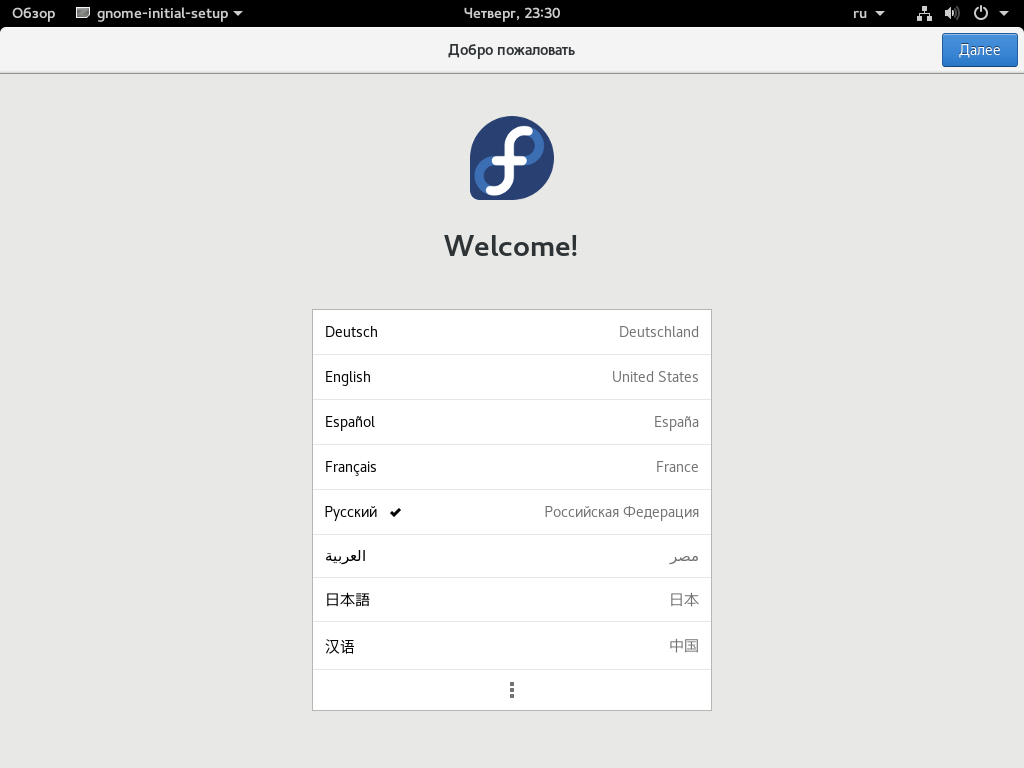This screenshot has height=768, width=1024.
Task: Select the Chinese 汉语 language row
Action: [x=512, y=646]
